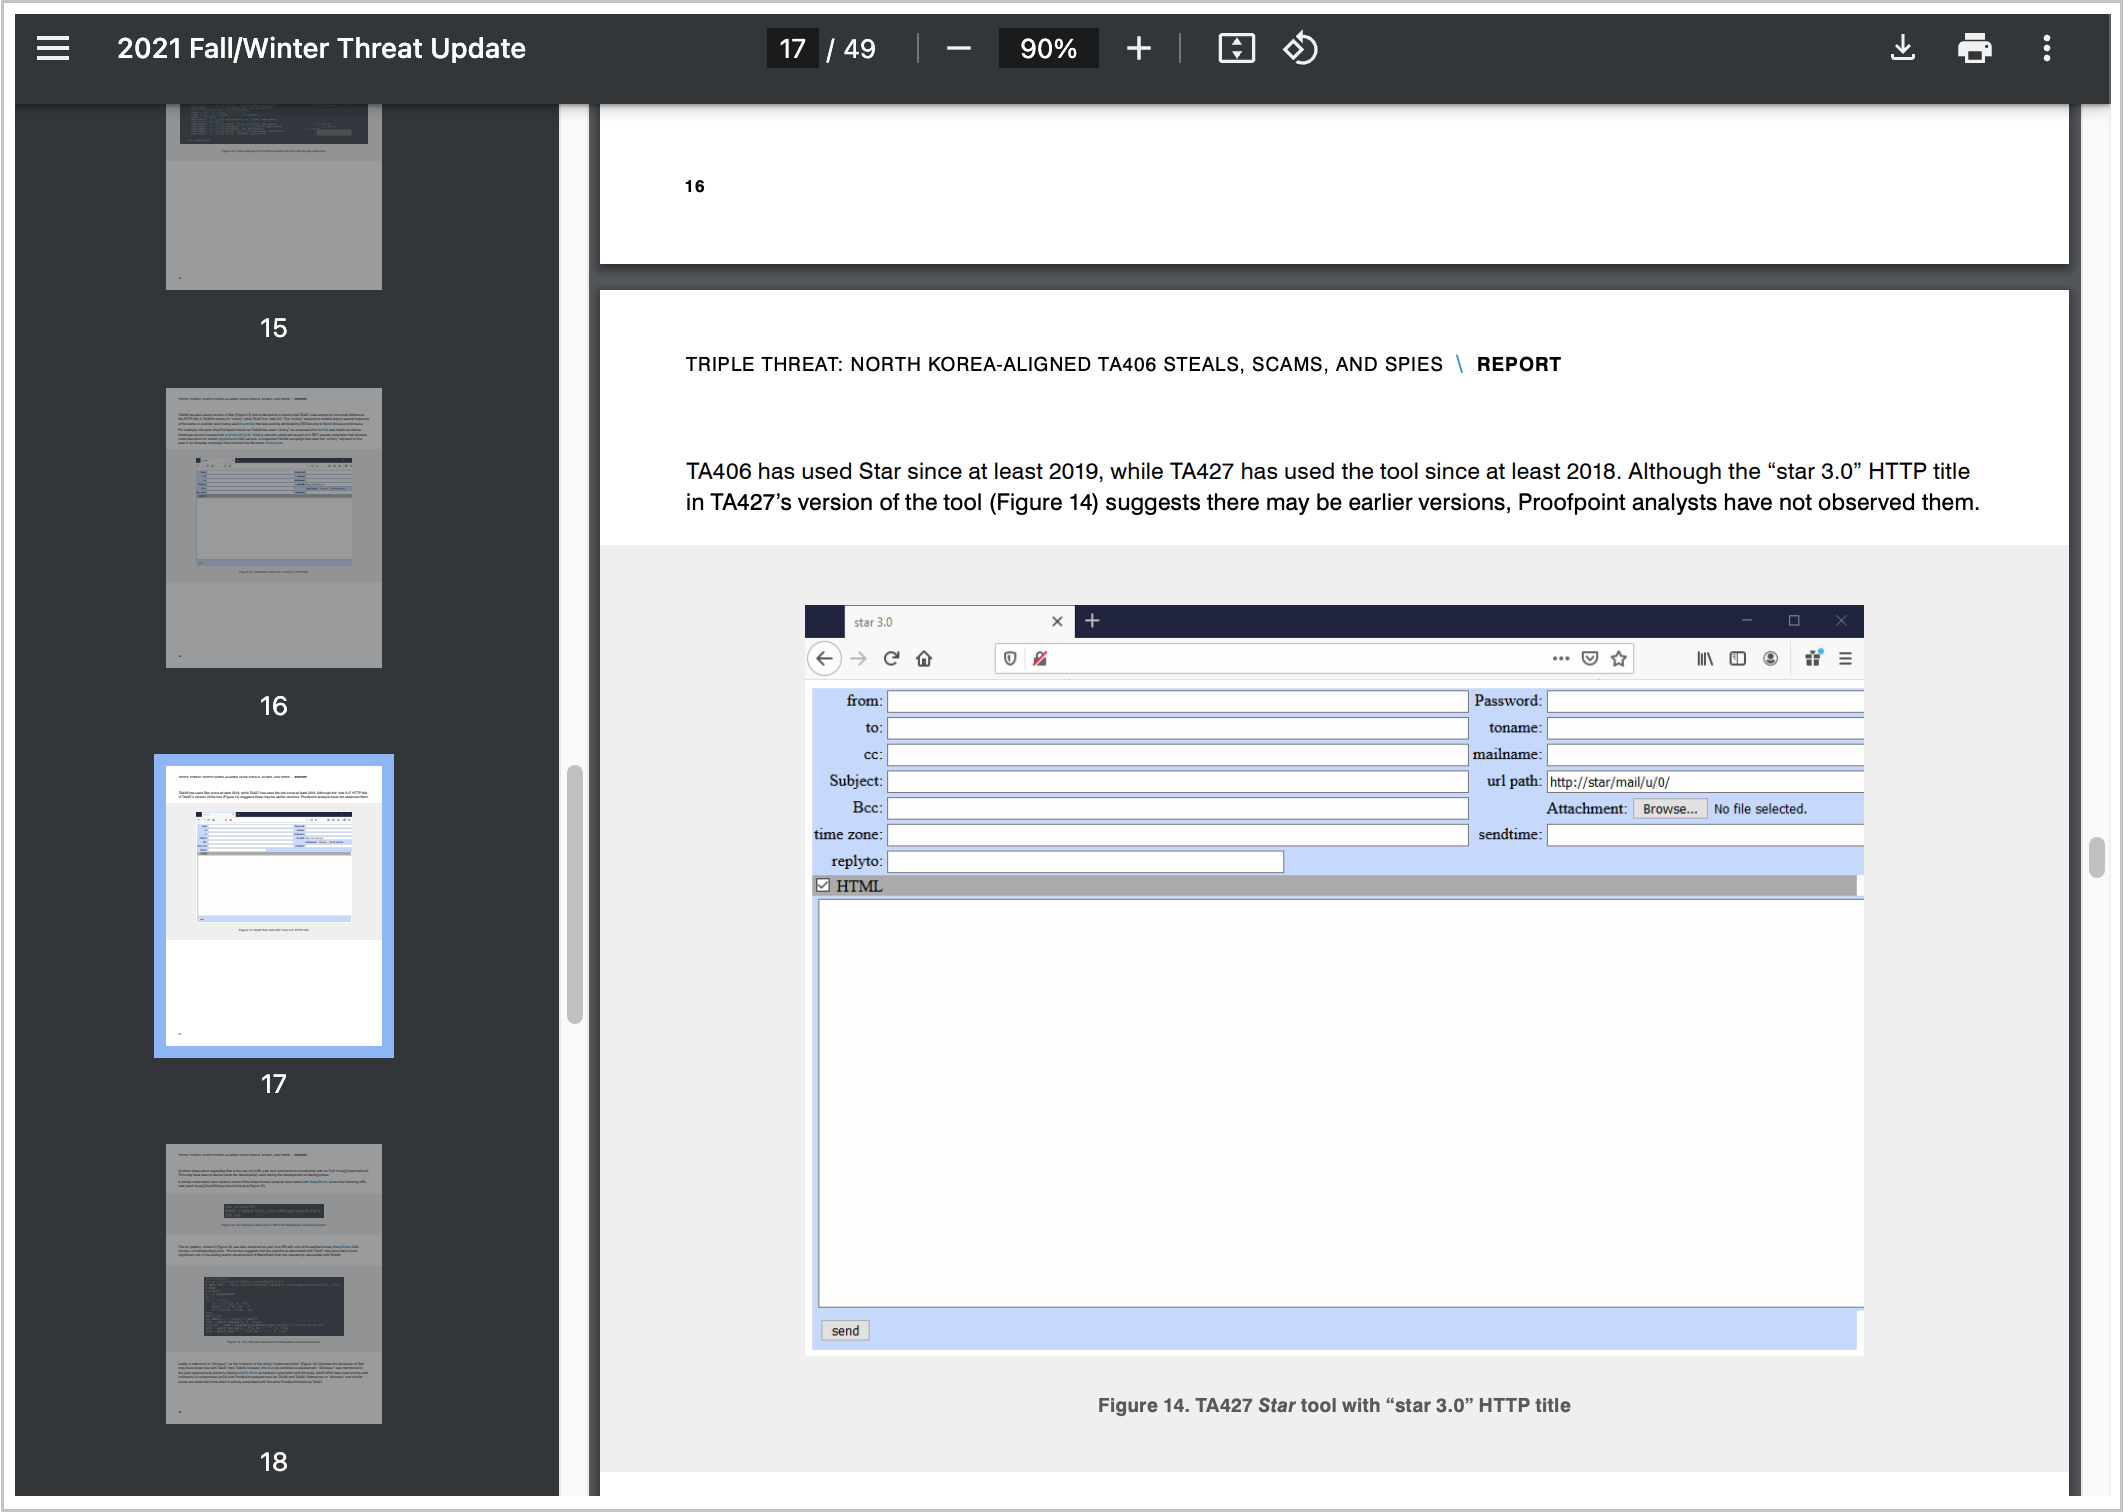Click the 'to:' input field
Screen dimensions: 2124x1512
[x=1177, y=728]
